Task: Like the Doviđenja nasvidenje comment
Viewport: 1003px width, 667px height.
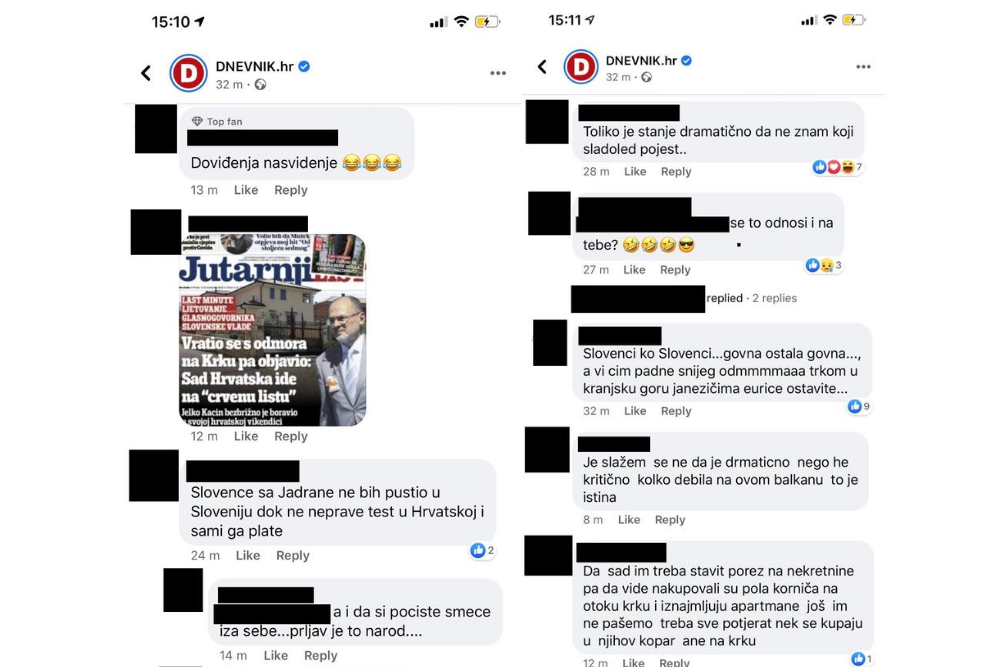Action: point(246,190)
